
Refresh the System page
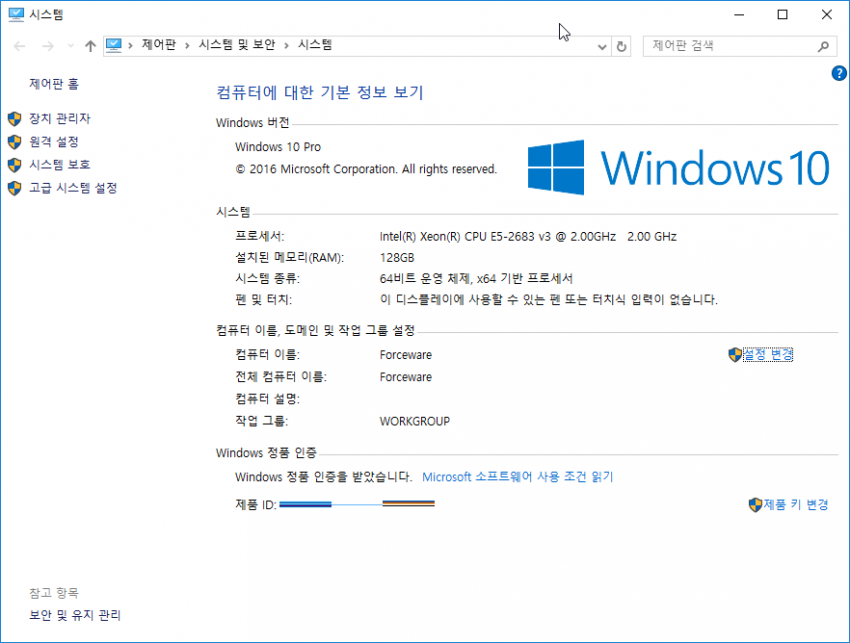point(622,46)
